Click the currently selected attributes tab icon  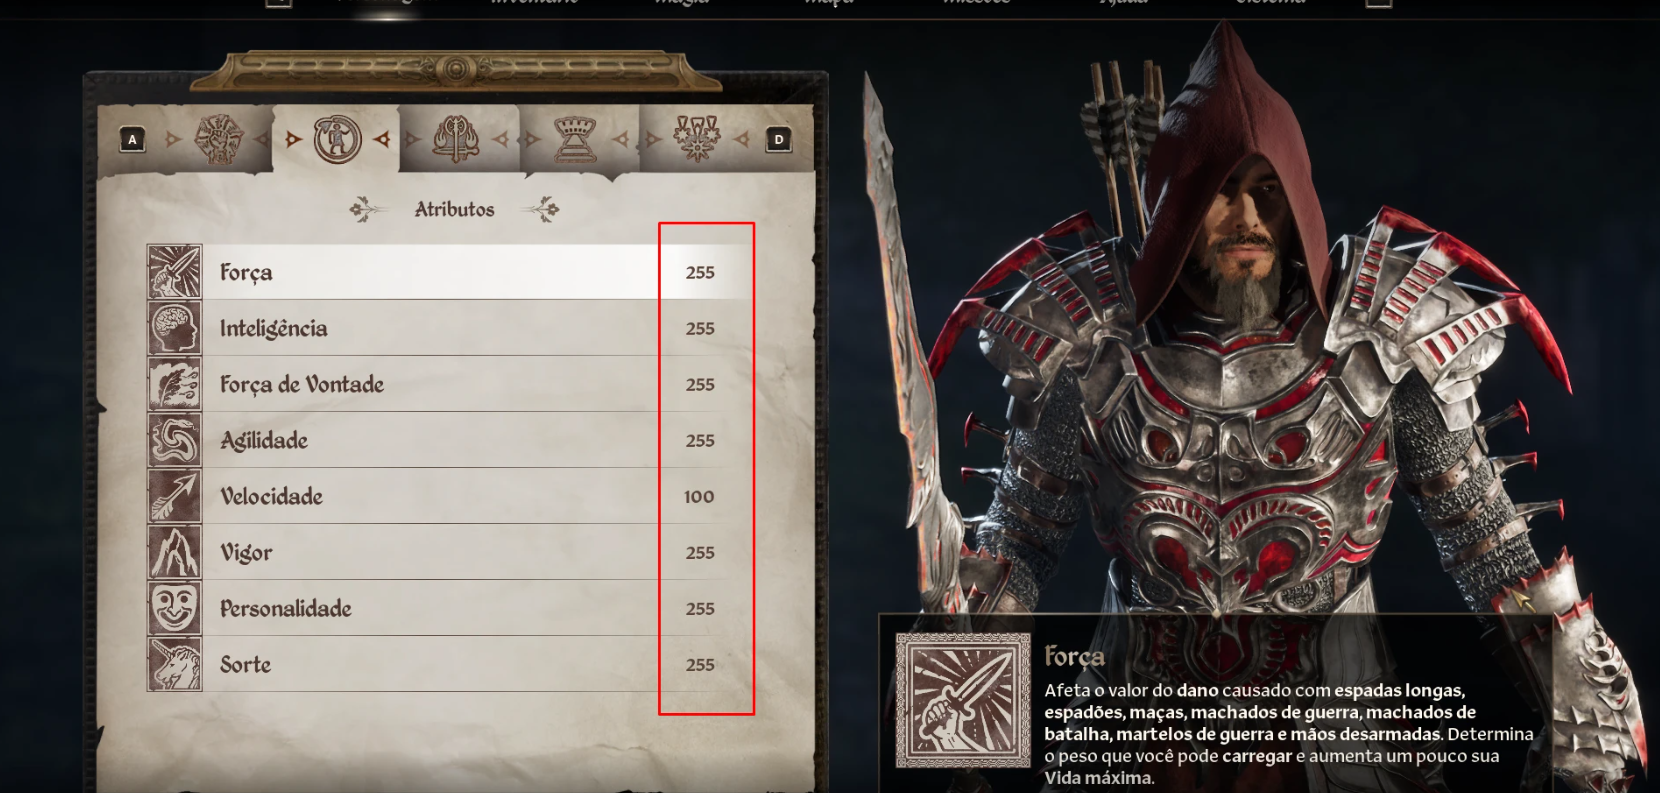coord(337,139)
